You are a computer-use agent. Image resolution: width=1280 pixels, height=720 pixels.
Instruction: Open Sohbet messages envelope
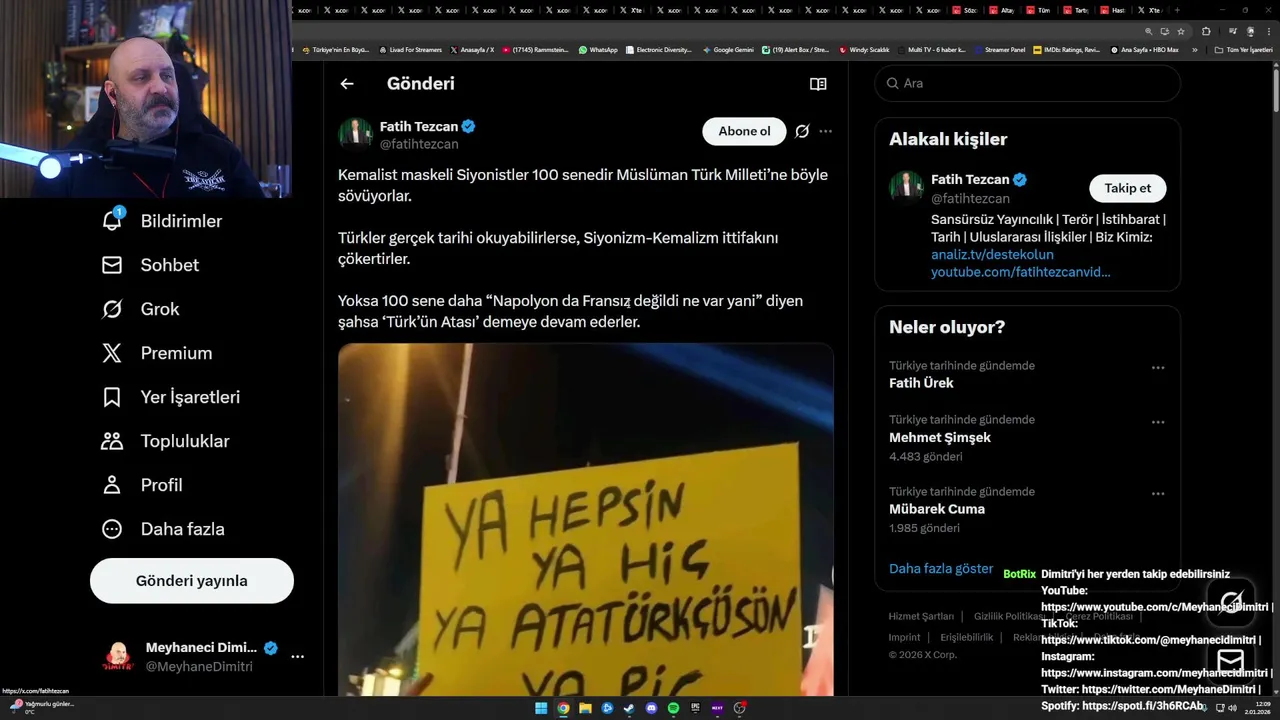coord(112,265)
